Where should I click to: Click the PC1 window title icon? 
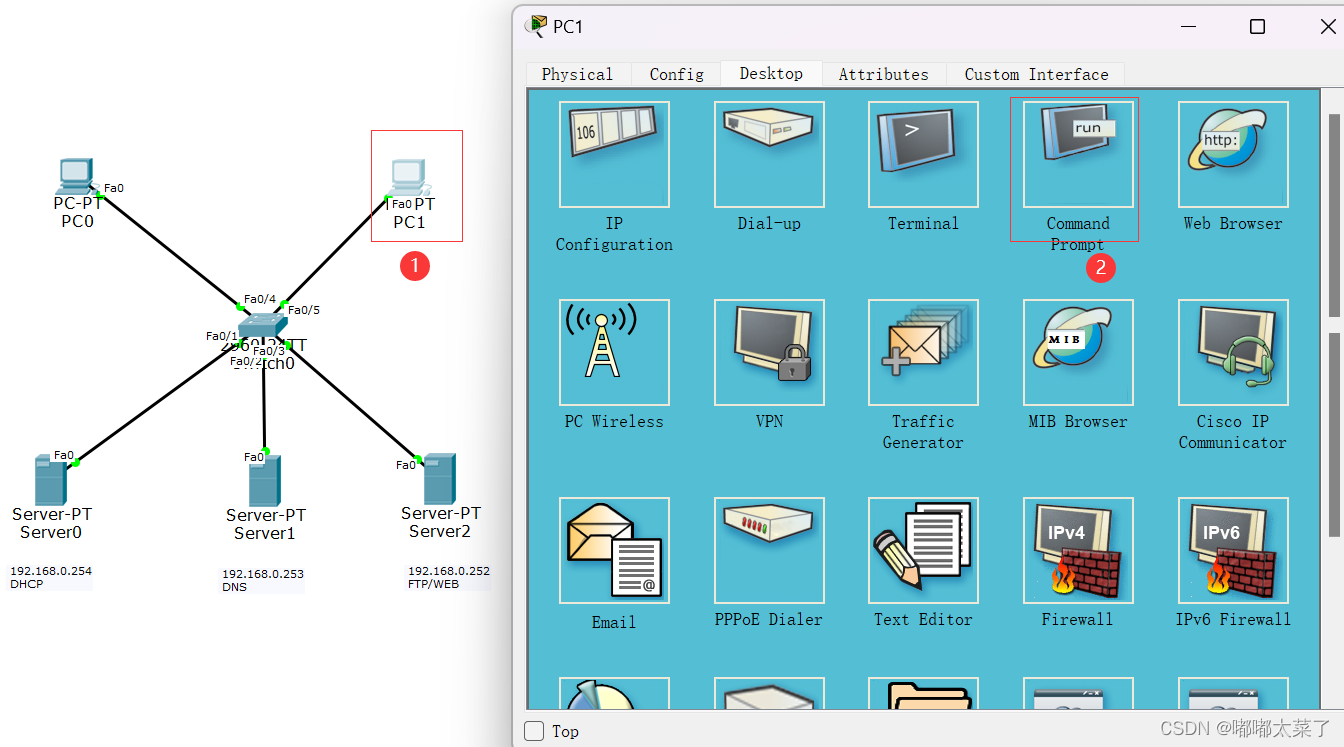(x=537, y=26)
